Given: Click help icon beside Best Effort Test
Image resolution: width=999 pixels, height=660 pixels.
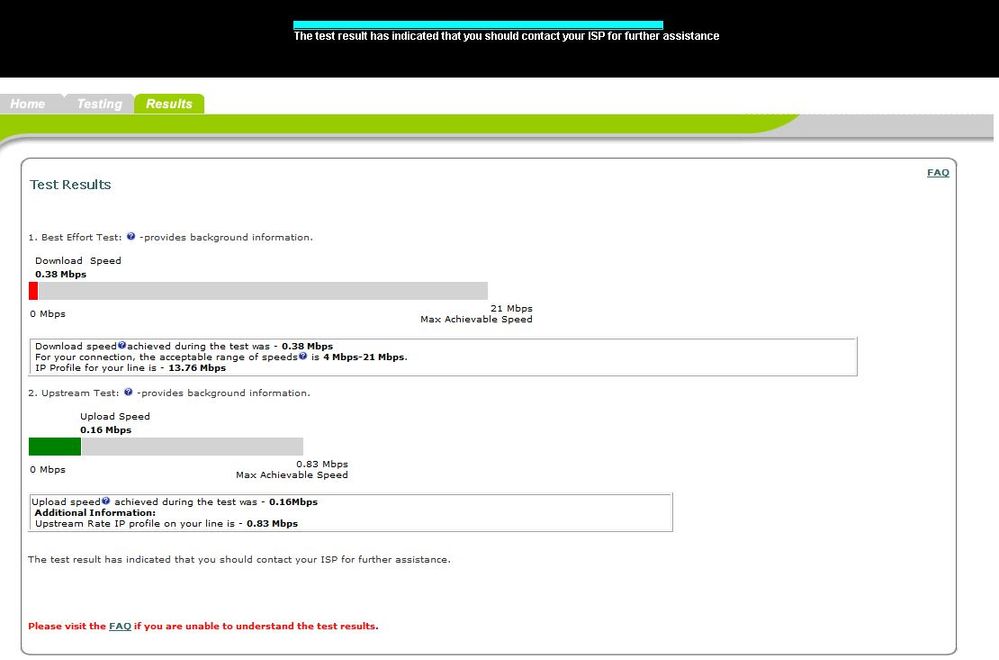Looking at the screenshot, I should (131, 237).
